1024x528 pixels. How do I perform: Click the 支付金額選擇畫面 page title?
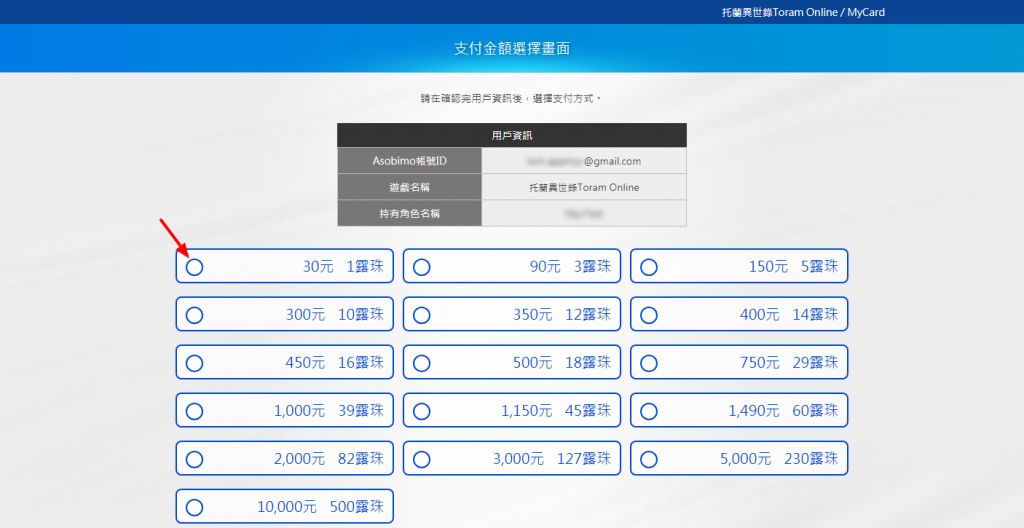(x=512, y=48)
